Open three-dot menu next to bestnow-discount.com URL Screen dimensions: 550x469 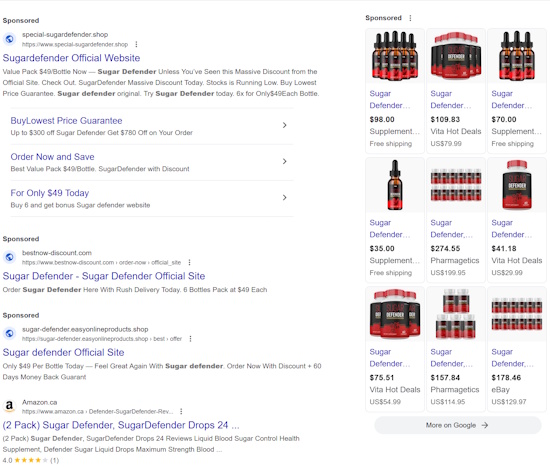pyautogui.click(x=189, y=262)
